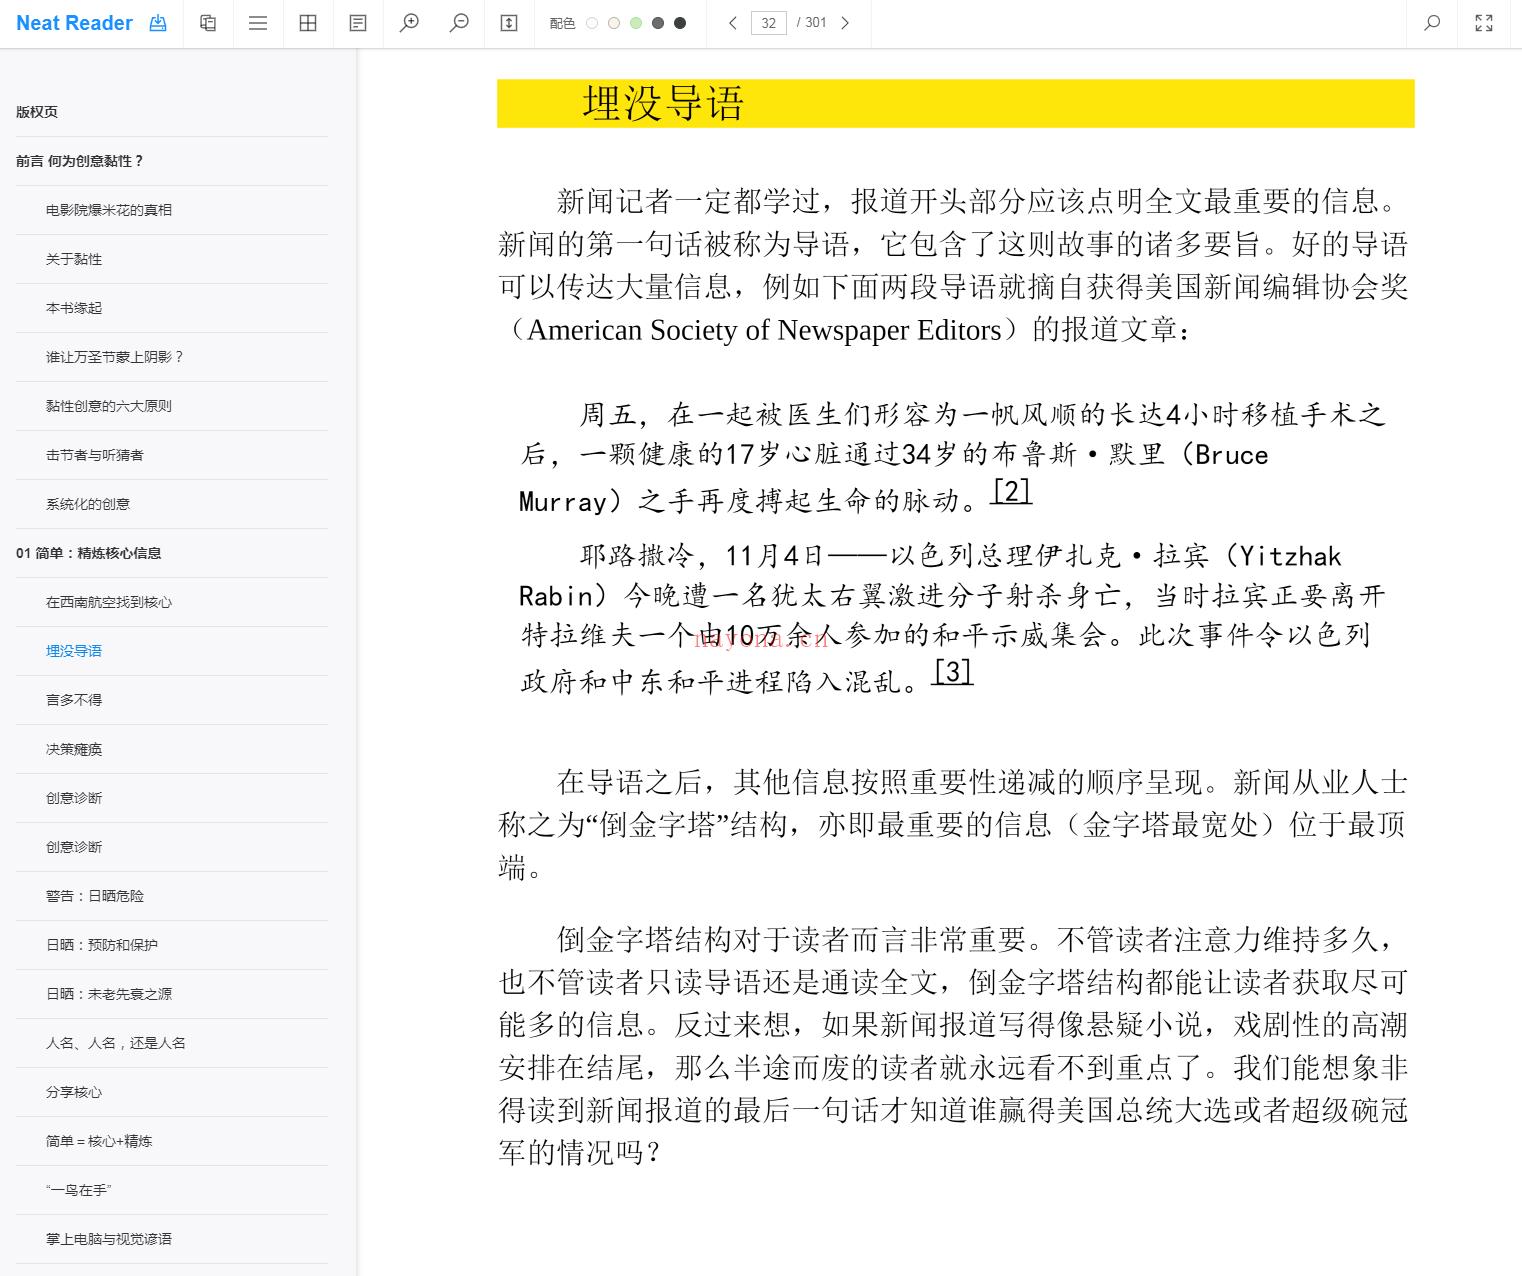Open the notes panel icon
Image resolution: width=1522 pixels, height=1276 pixels.
(x=358, y=23)
